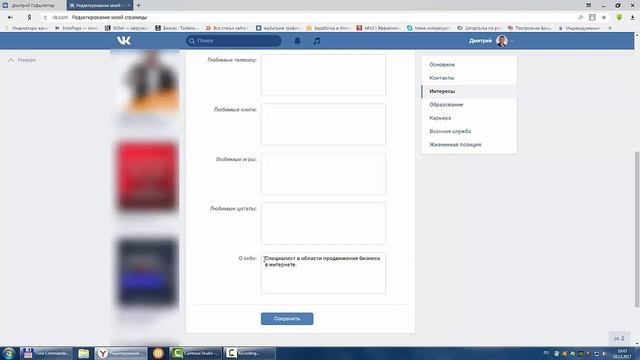Open the VK logo home link

(x=124, y=40)
